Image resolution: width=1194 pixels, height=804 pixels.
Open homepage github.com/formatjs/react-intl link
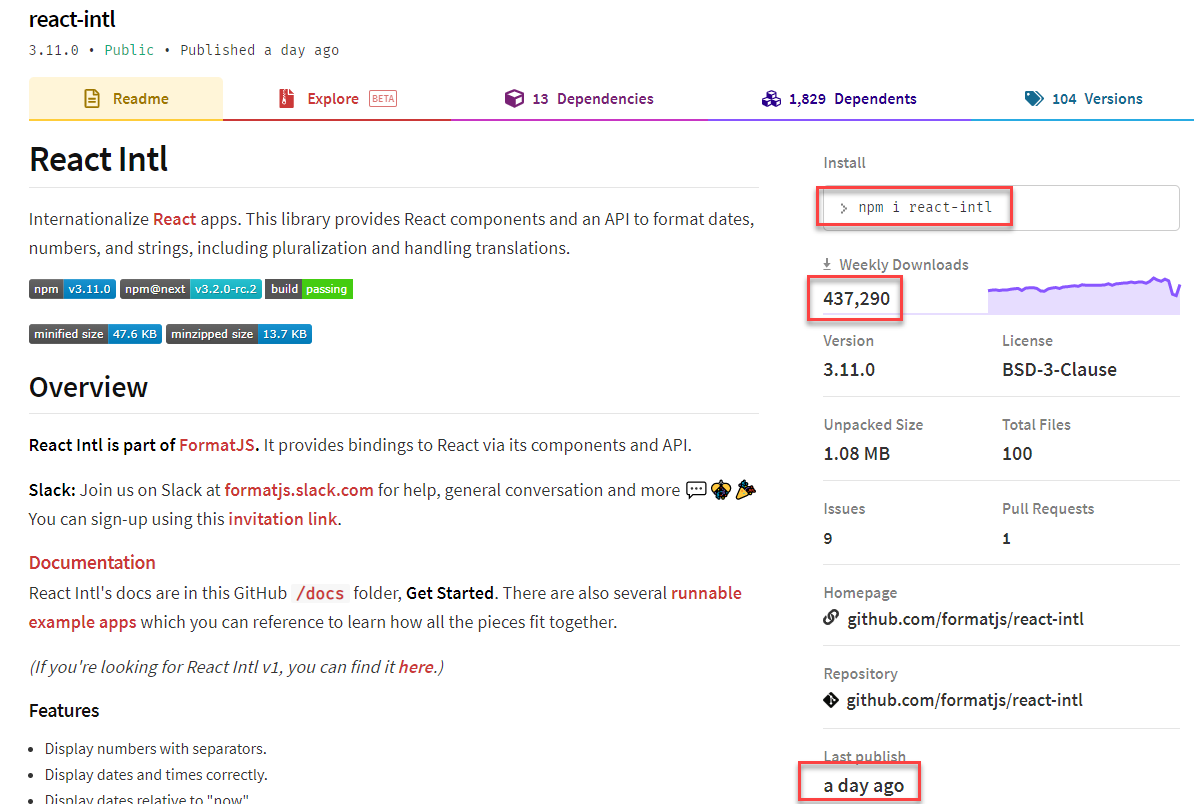(965, 619)
